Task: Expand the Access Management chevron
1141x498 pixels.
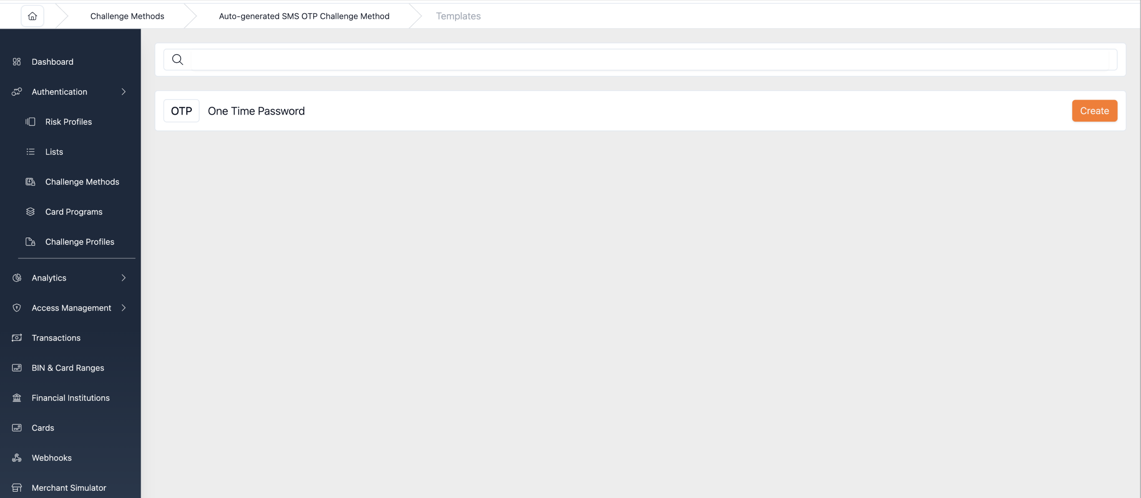Action: (x=124, y=308)
